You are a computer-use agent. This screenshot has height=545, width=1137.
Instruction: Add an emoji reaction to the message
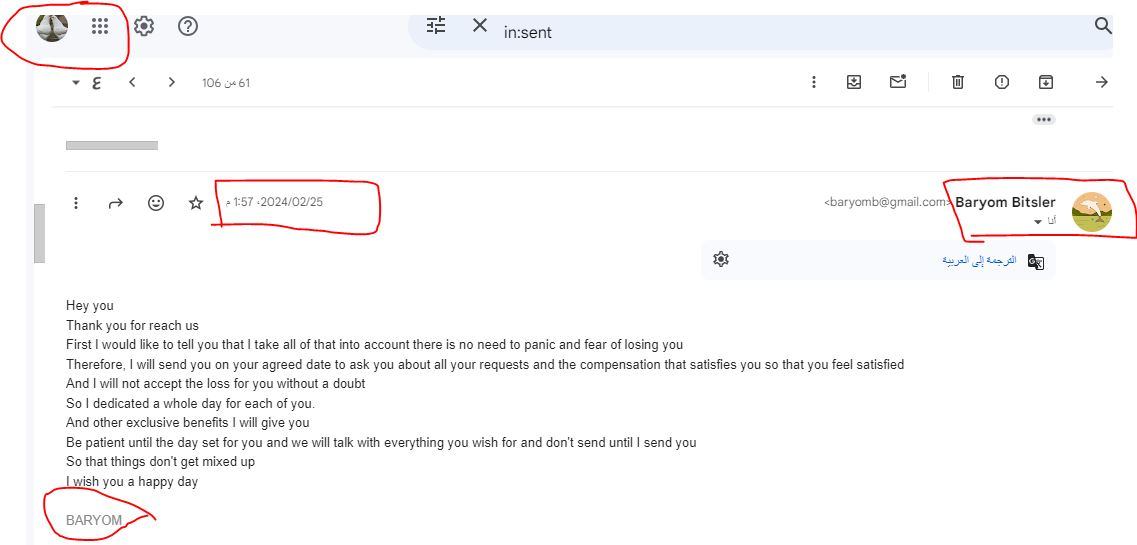(x=156, y=203)
